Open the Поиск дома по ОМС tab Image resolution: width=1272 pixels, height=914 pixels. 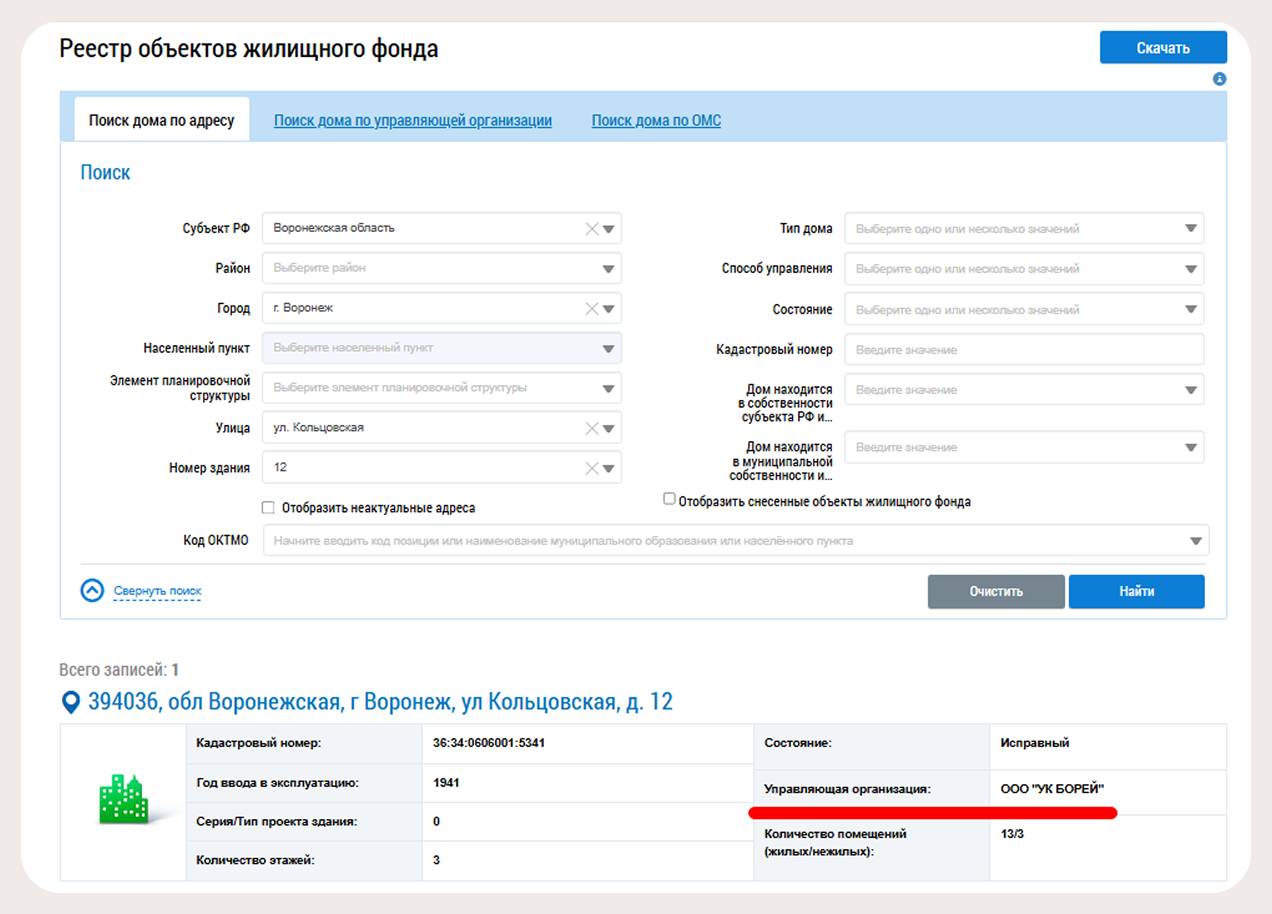(x=656, y=121)
